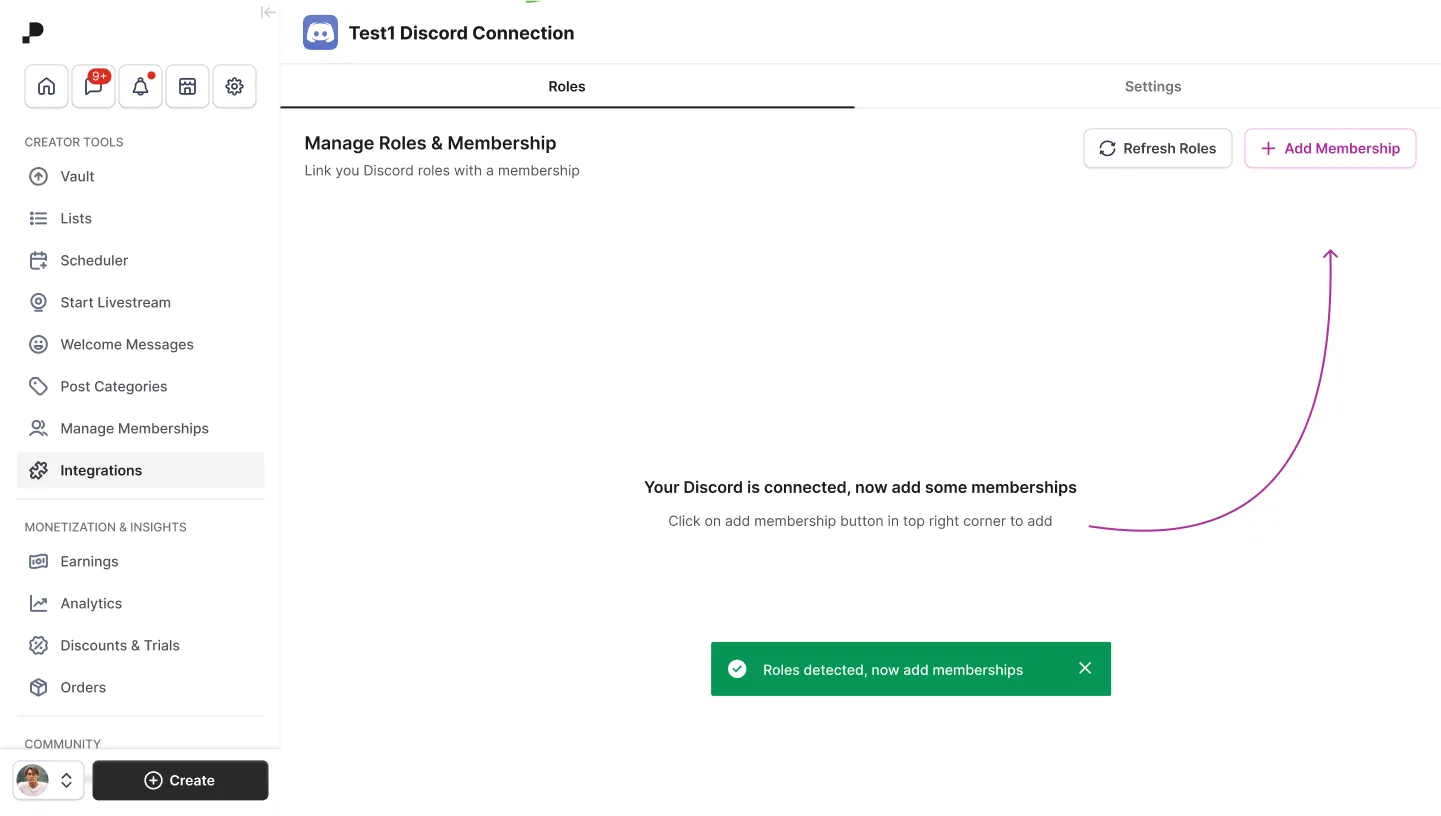The width and height of the screenshot is (1441, 816).
Task: Open settings from the top toolbar
Action: 234,87
